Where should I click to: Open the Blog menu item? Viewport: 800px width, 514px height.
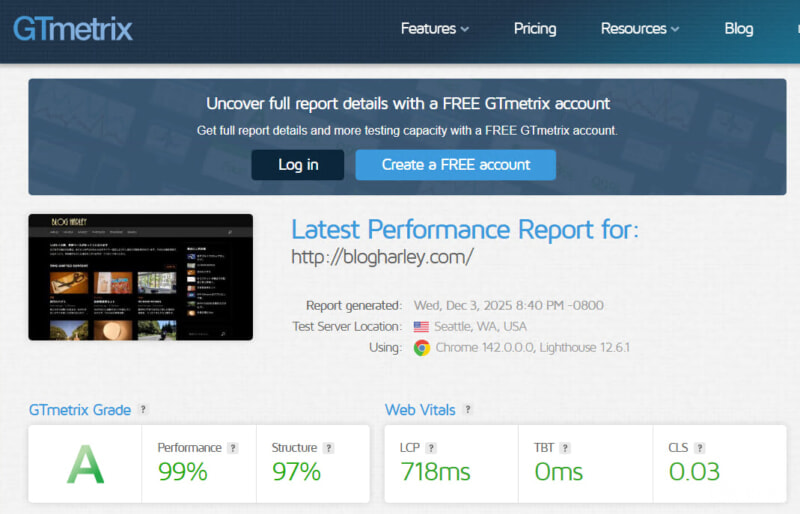pos(739,29)
